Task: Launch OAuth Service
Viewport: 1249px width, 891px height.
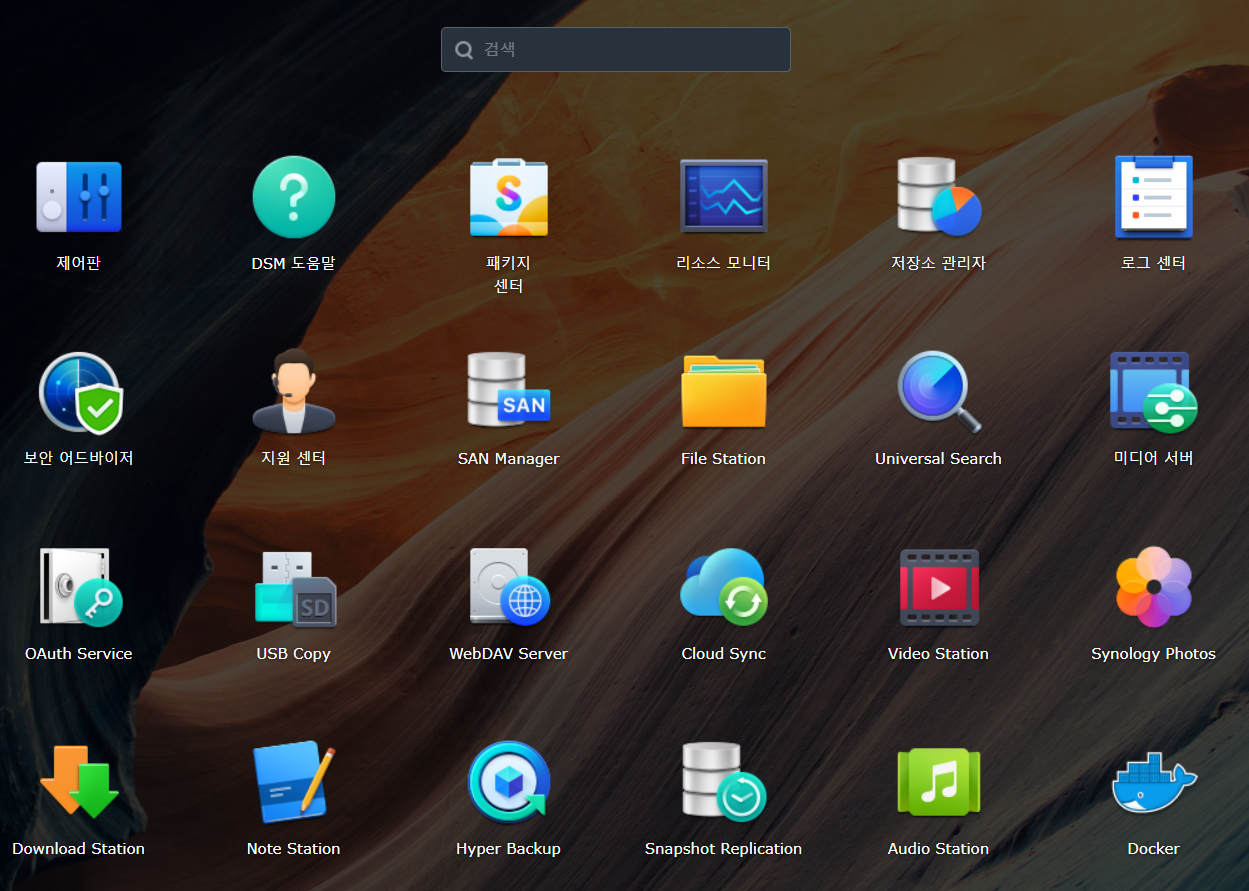Action: pos(79,587)
